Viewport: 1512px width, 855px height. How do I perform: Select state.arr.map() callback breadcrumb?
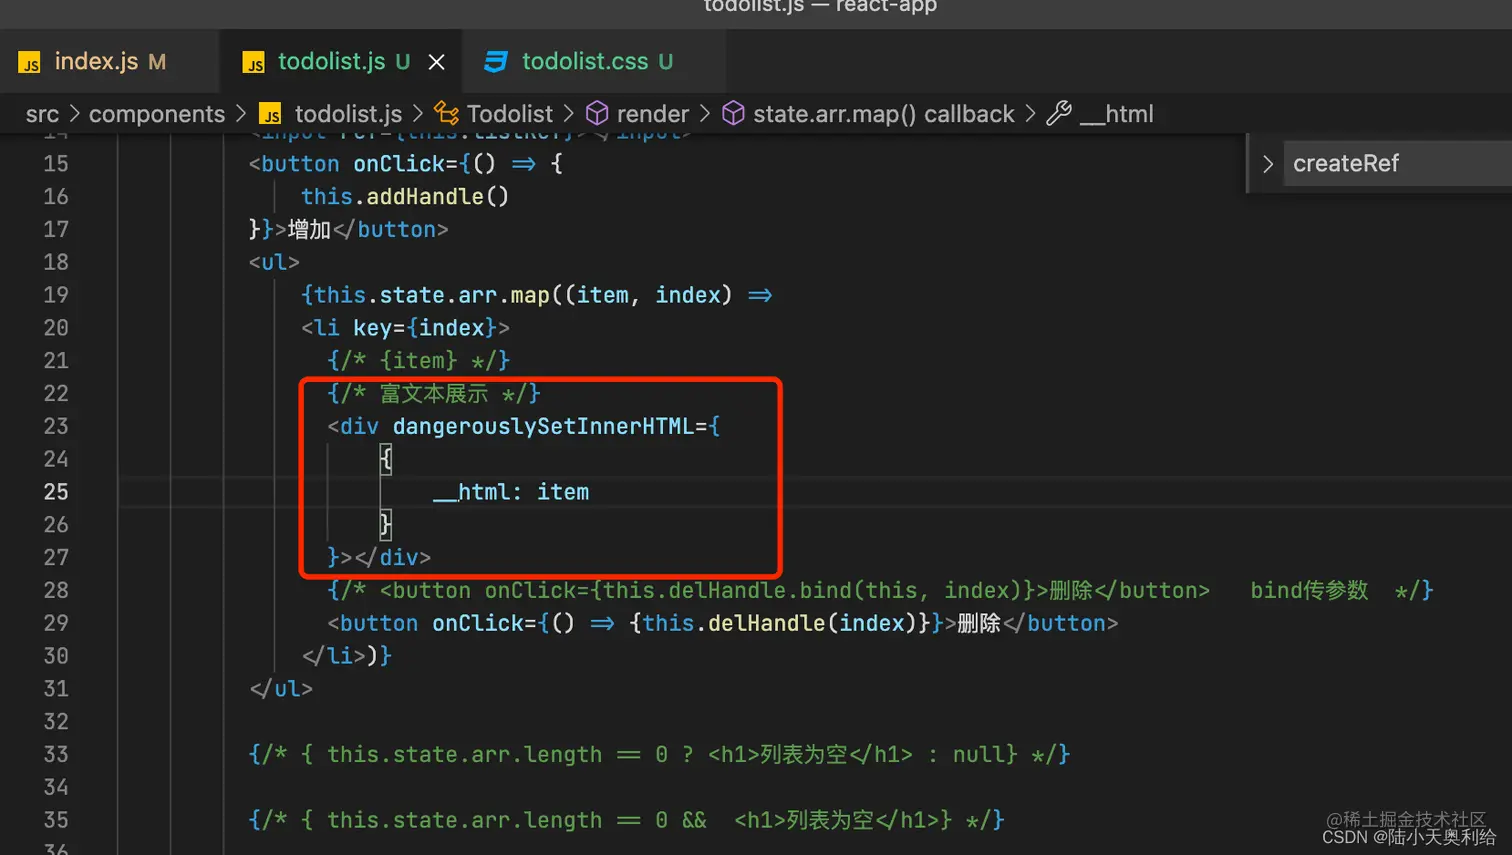click(x=884, y=114)
